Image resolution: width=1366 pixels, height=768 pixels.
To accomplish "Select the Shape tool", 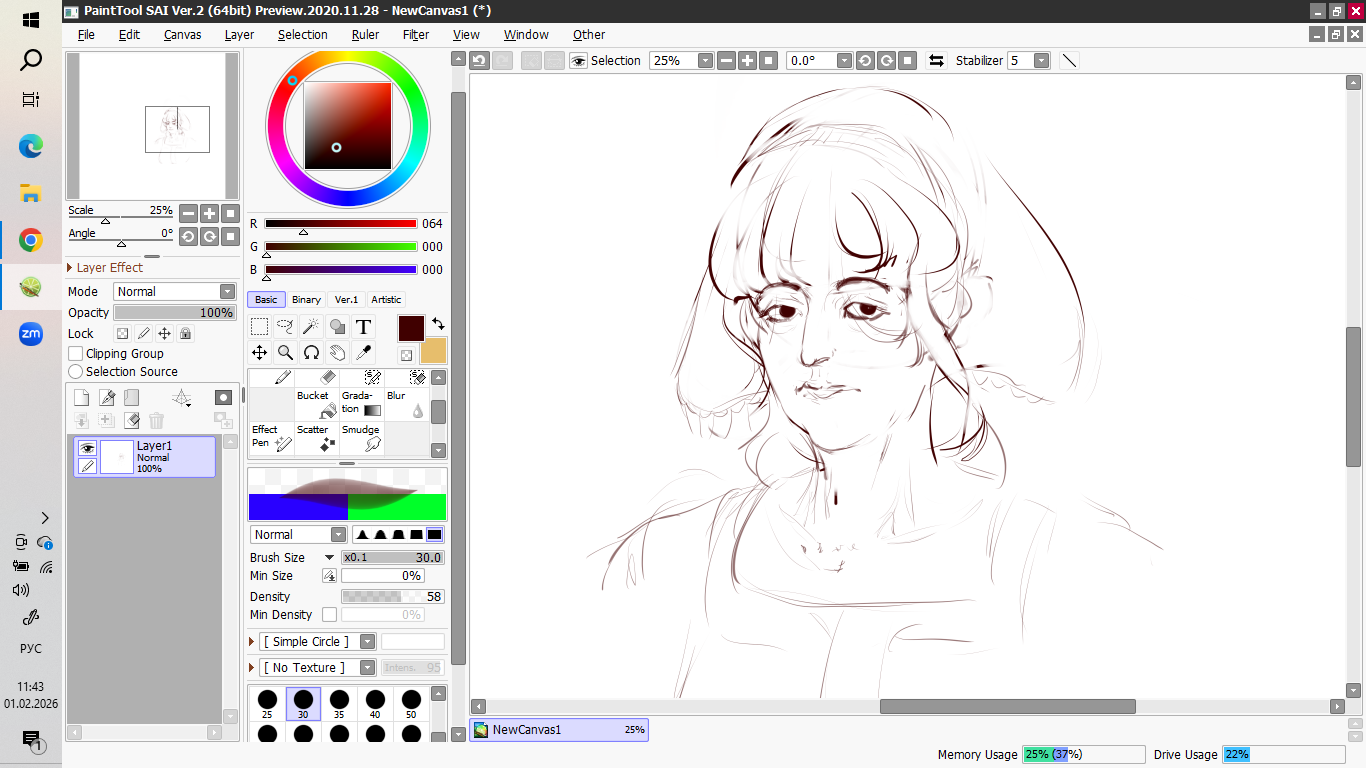I will tap(337, 326).
